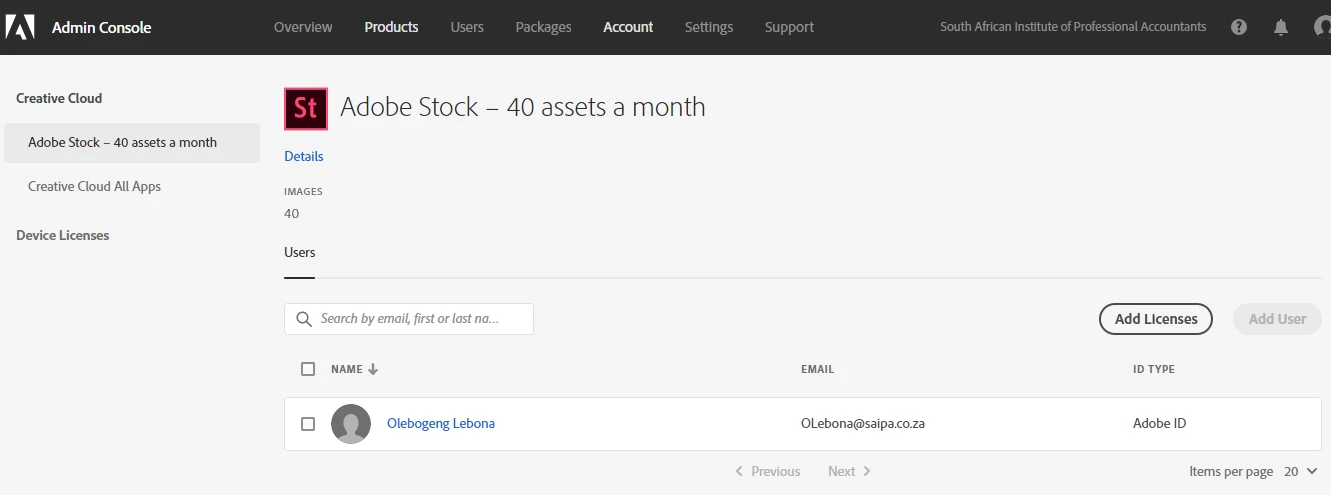Go to the Overview tab
This screenshot has height=495, width=1331.
click(303, 27)
